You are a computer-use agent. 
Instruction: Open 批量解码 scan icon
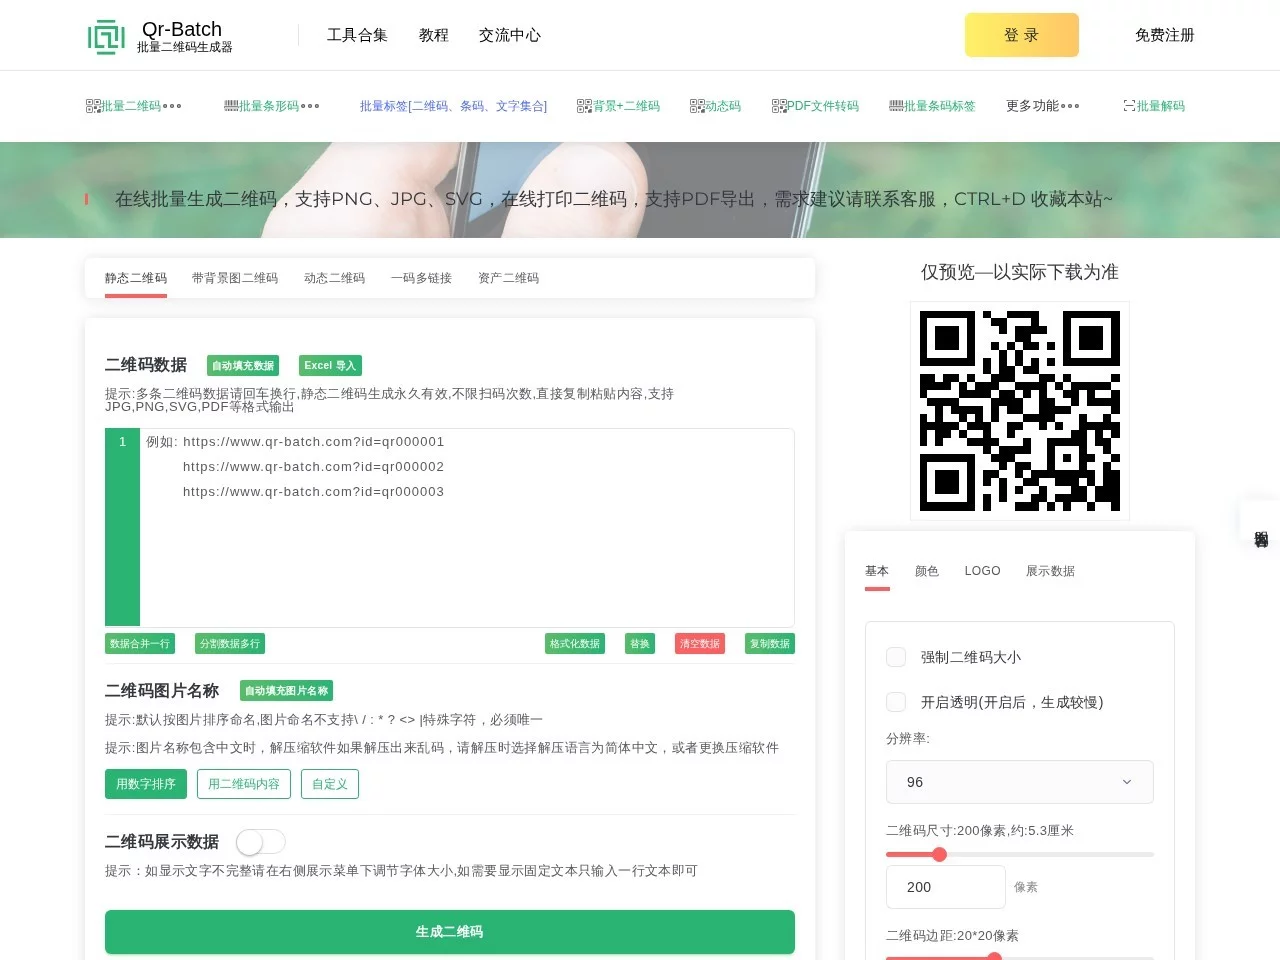click(1129, 106)
